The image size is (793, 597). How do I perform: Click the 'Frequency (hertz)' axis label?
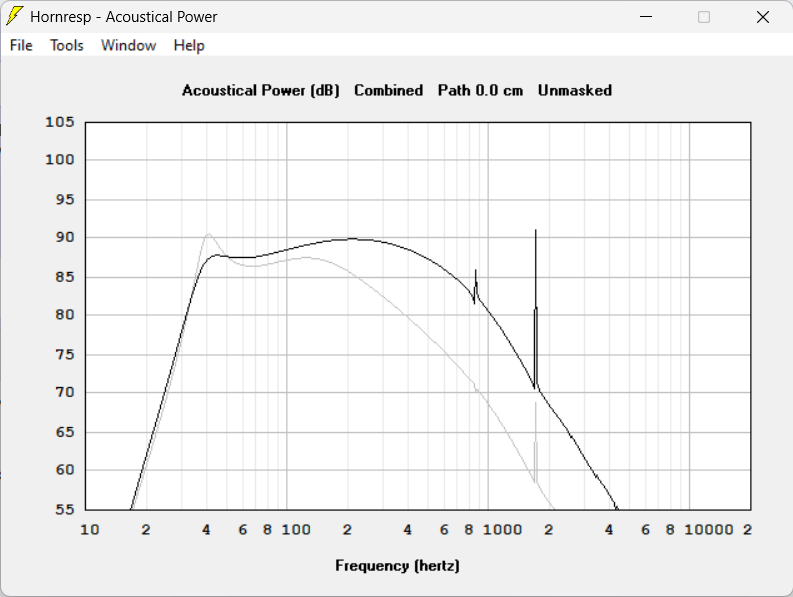point(397,566)
